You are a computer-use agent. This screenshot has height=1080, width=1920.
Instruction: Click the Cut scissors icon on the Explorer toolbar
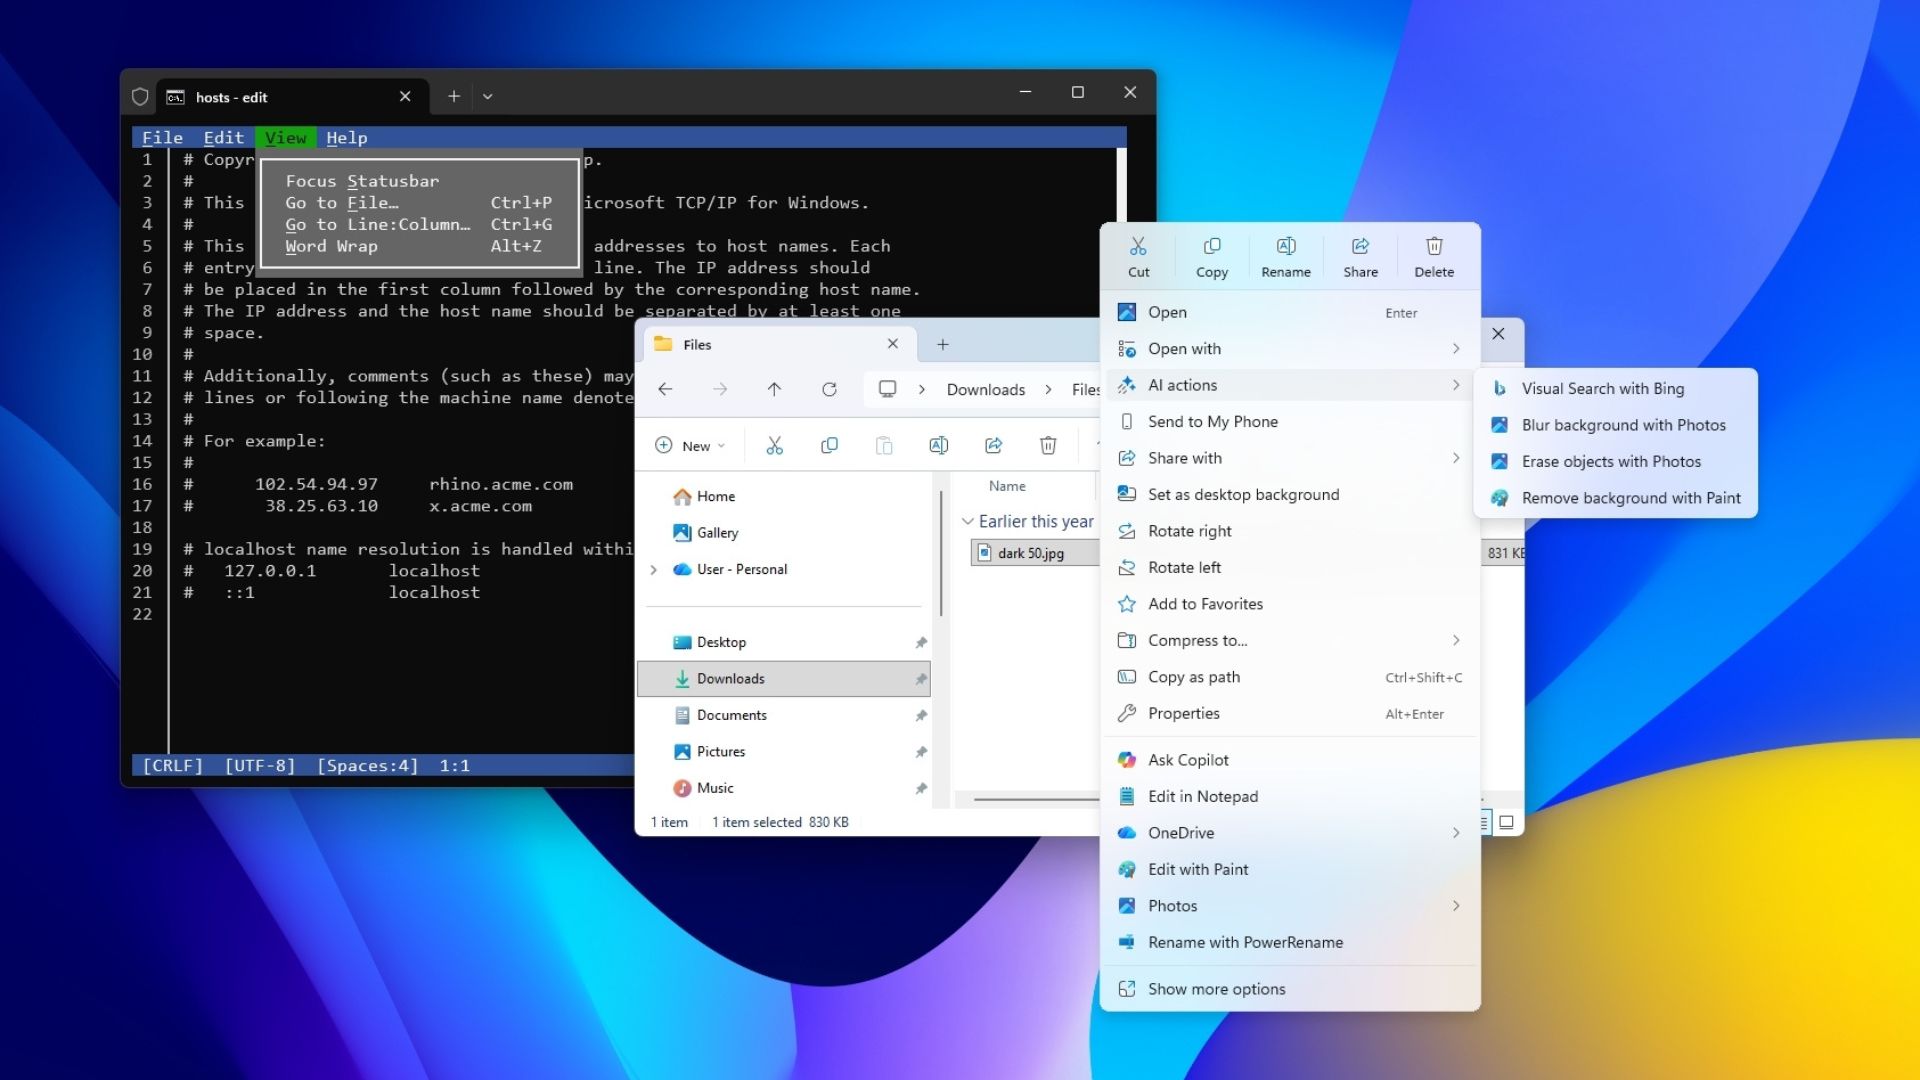click(775, 445)
